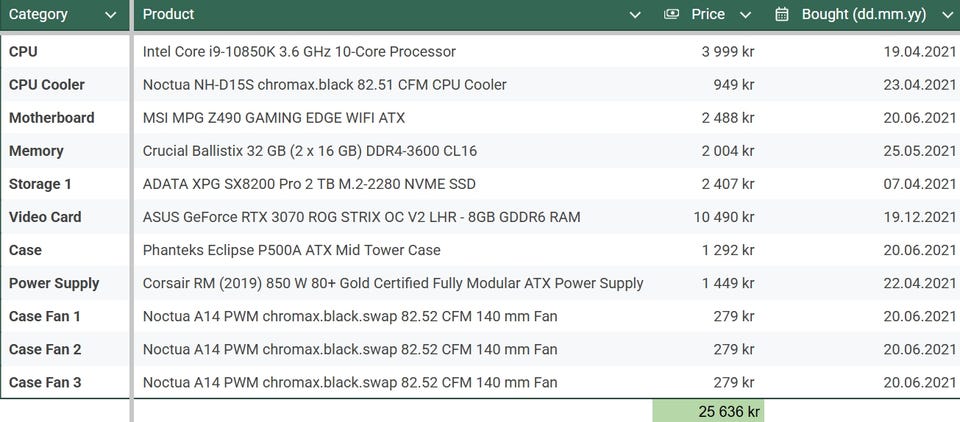Screen dimensions: 960x422
Task: Select the Noctua NH-D15S CPU Cooler cell
Action: (324, 85)
